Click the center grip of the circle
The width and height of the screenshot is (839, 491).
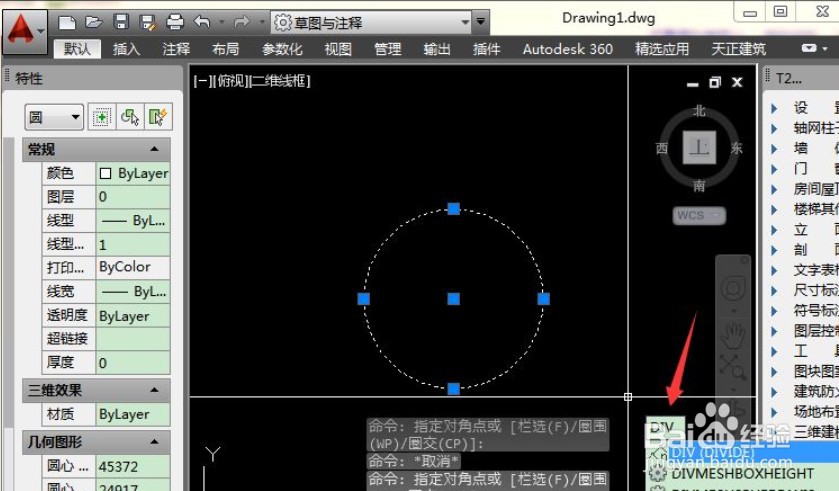click(453, 298)
